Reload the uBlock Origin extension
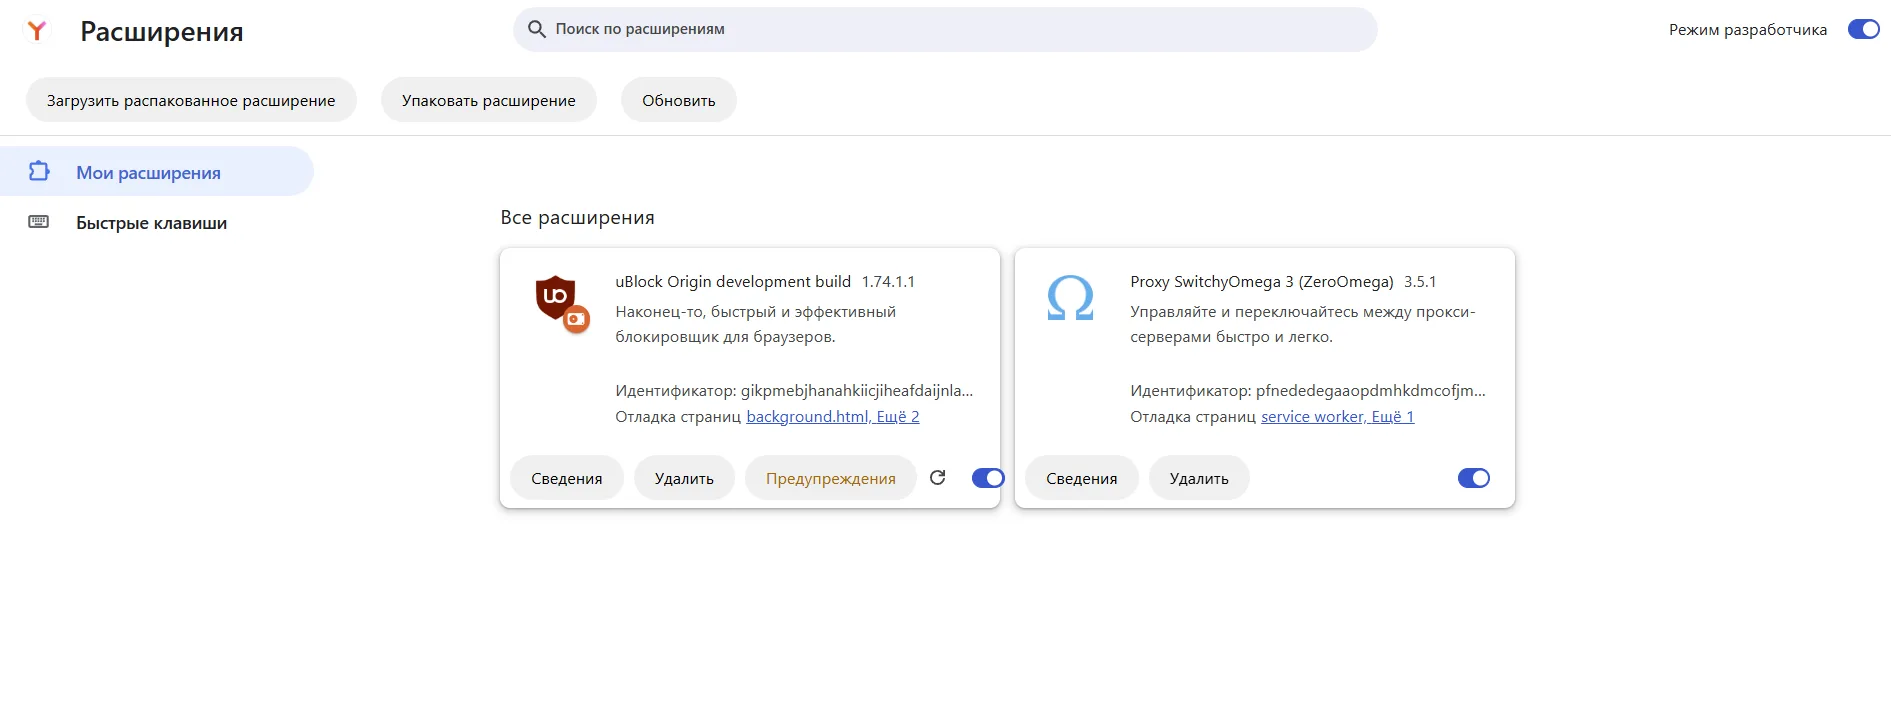The image size is (1891, 721). (938, 478)
